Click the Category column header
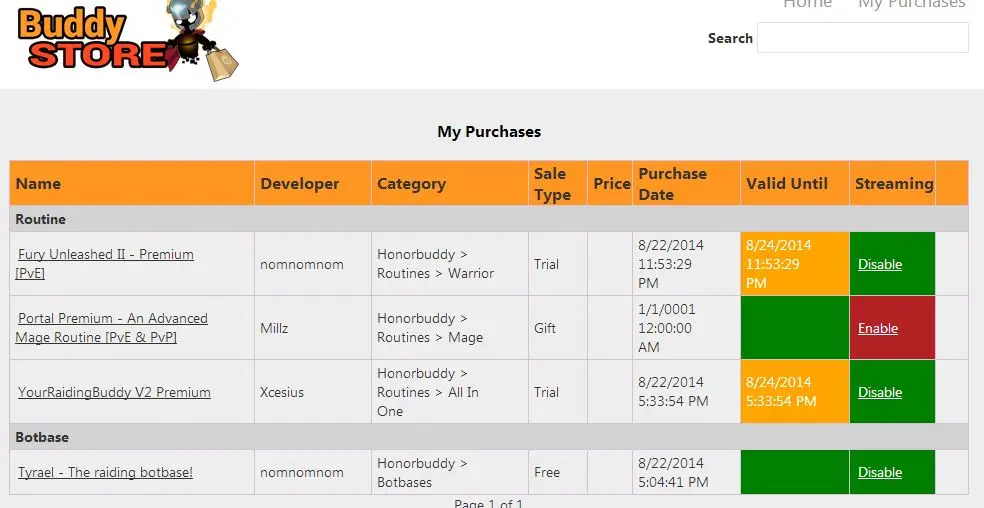This screenshot has height=508, width=984. pos(411,184)
